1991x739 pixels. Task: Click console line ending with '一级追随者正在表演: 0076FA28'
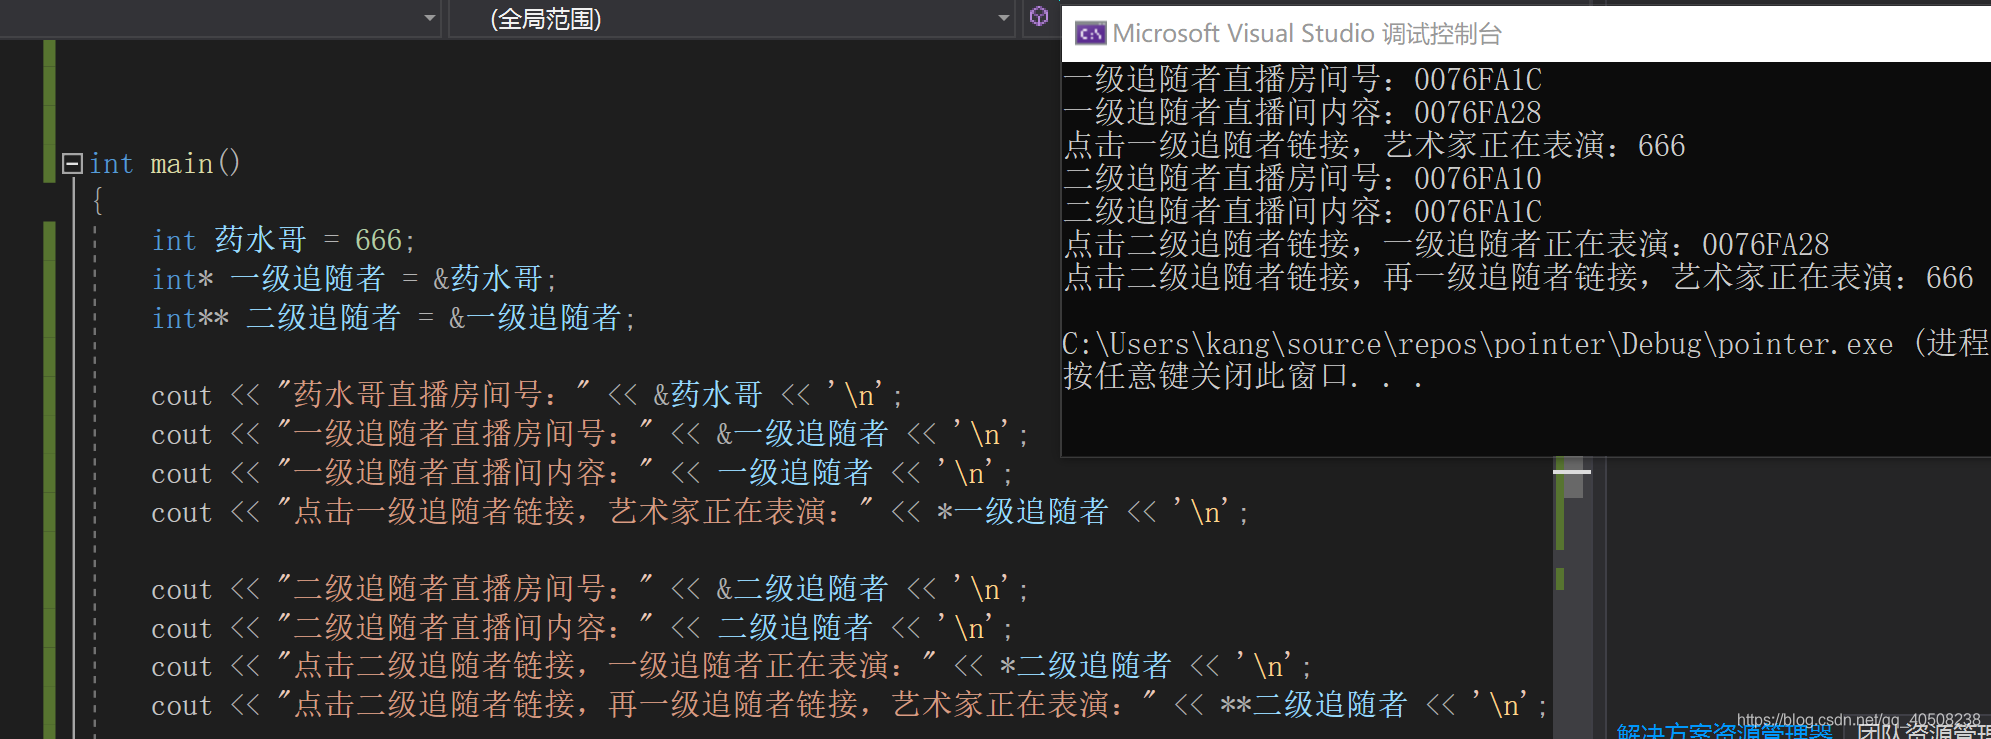click(1447, 244)
